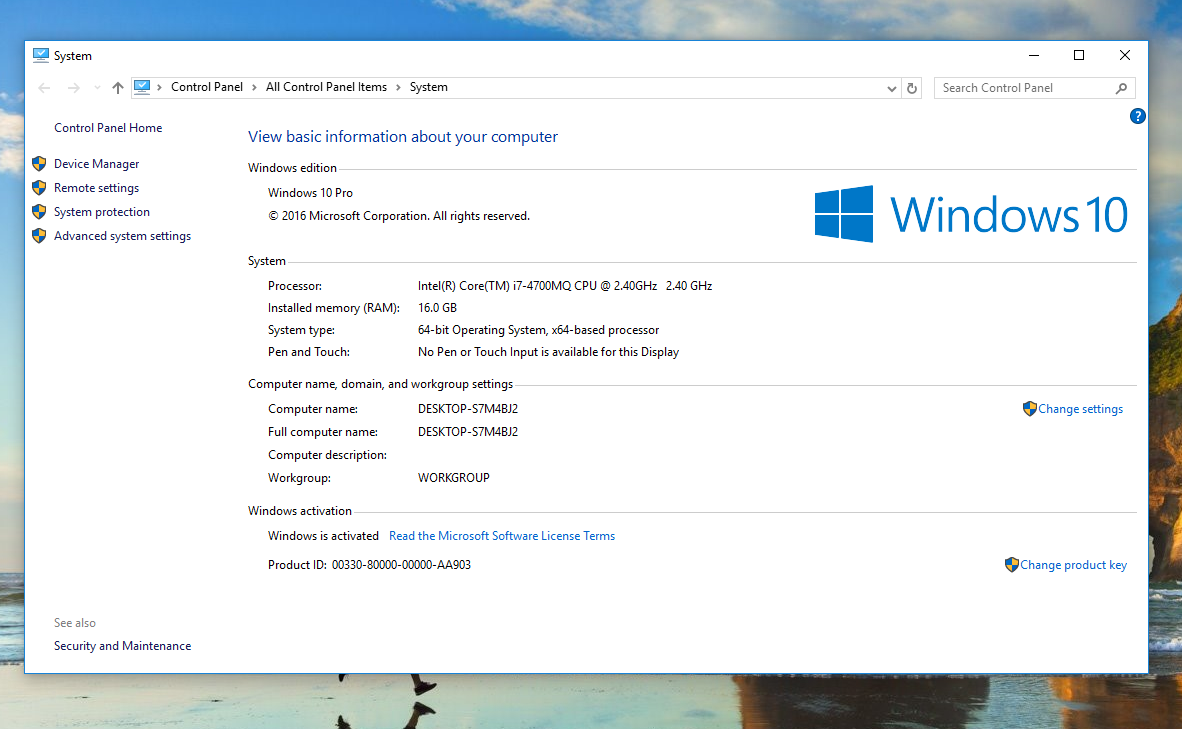Click the search magnifier icon
The height and width of the screenshot is (729, 1182).
click(x=1122, y=88)
